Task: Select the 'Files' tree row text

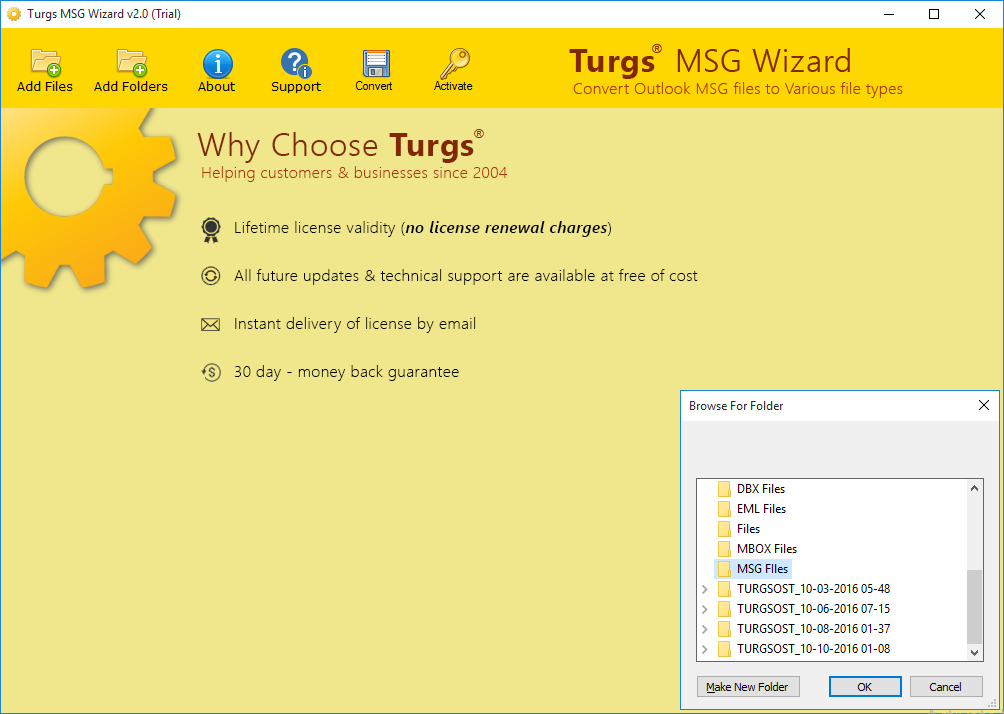Action: (x=749, y=529)
